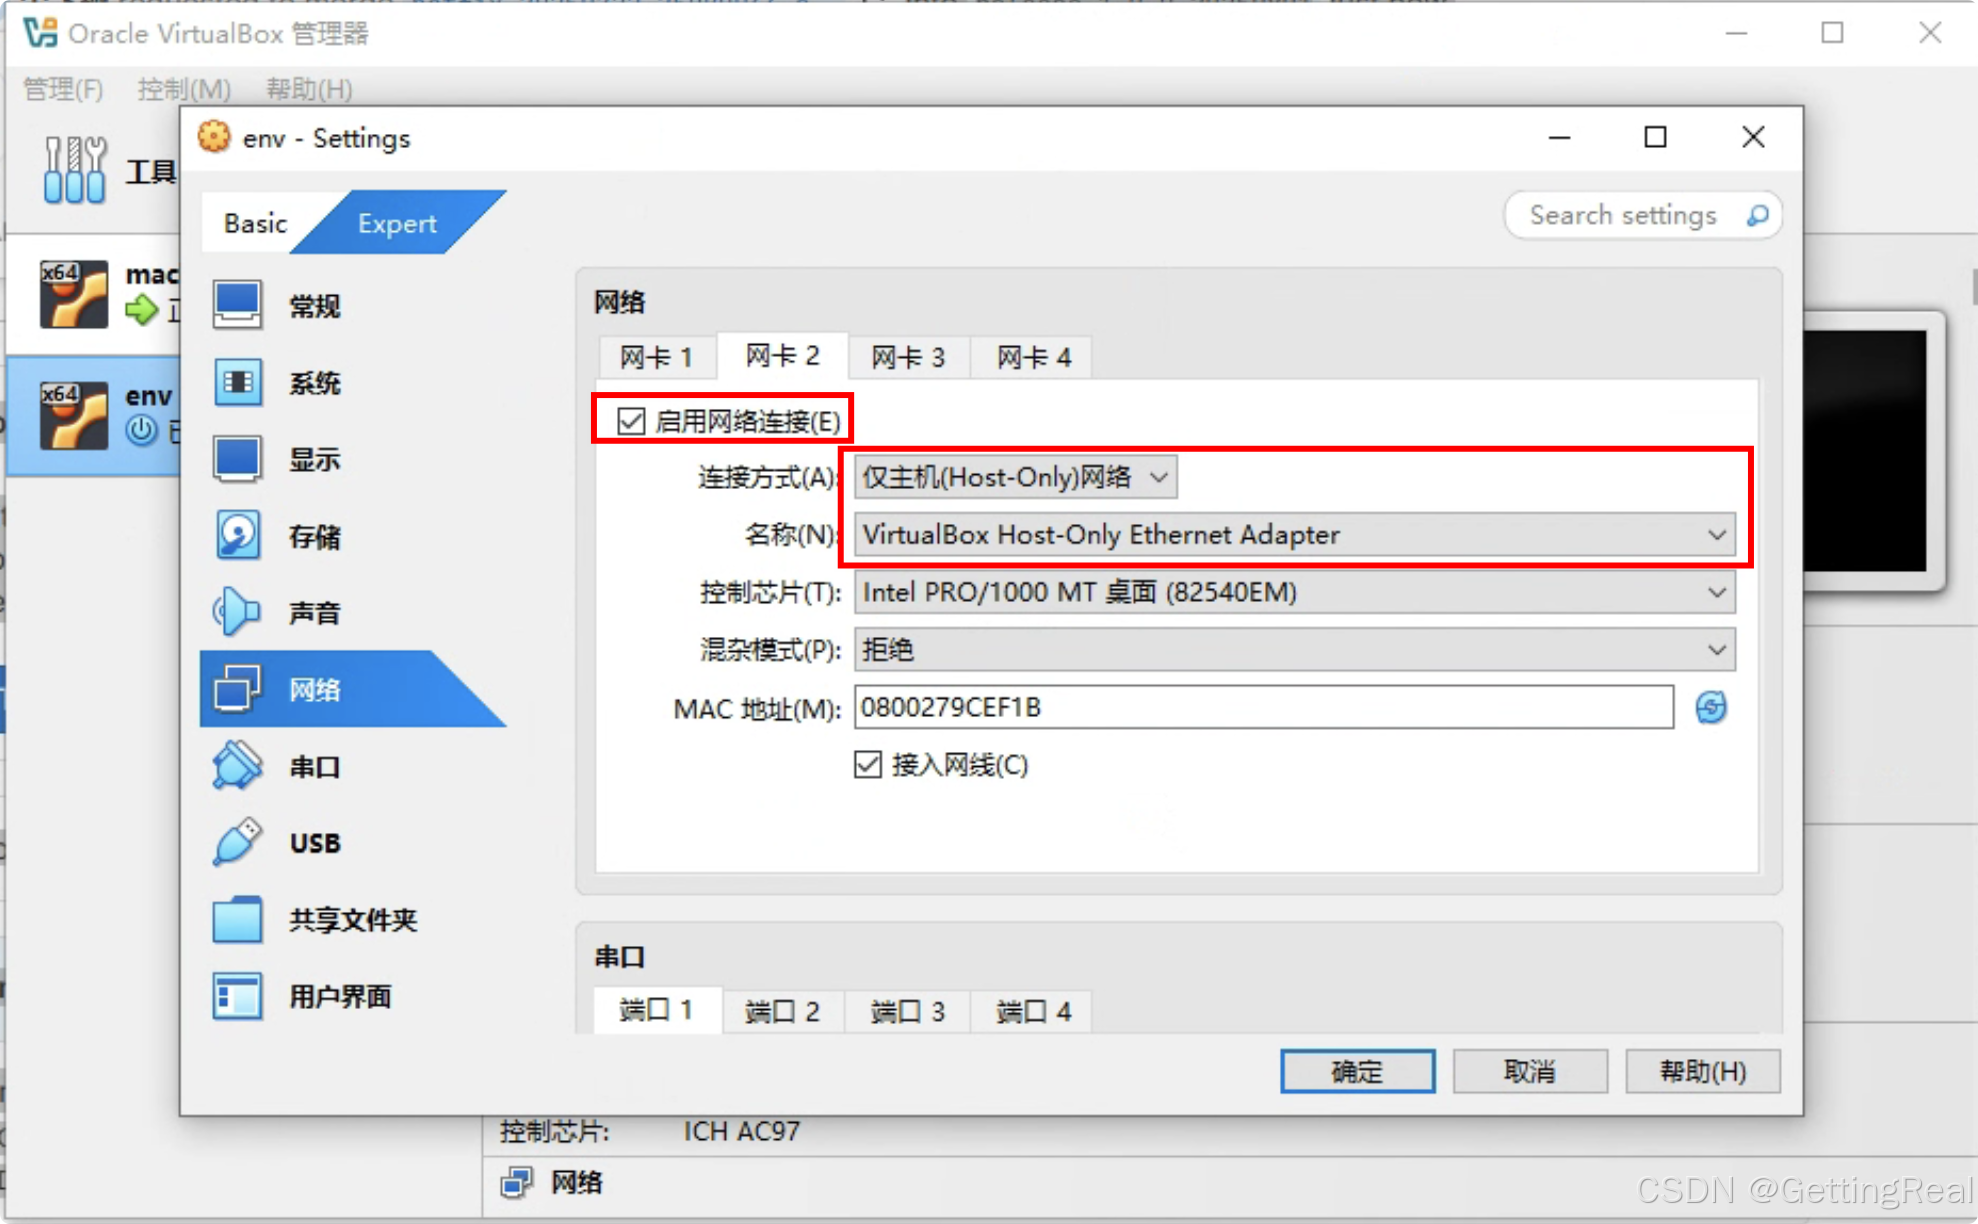Expand the 混杂模式 拒绝 dropdown
The width and height of the screenshot is (1978, 1224).
(1295, 650)
